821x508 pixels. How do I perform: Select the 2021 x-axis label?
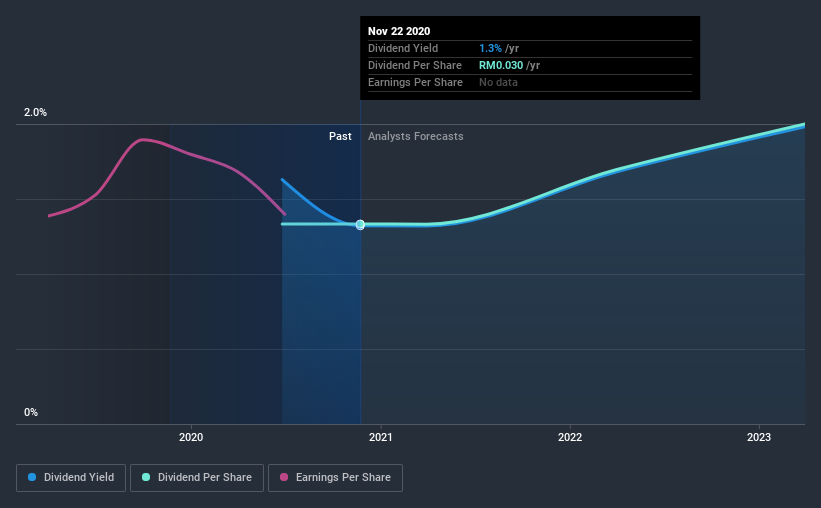pos(381,437)
